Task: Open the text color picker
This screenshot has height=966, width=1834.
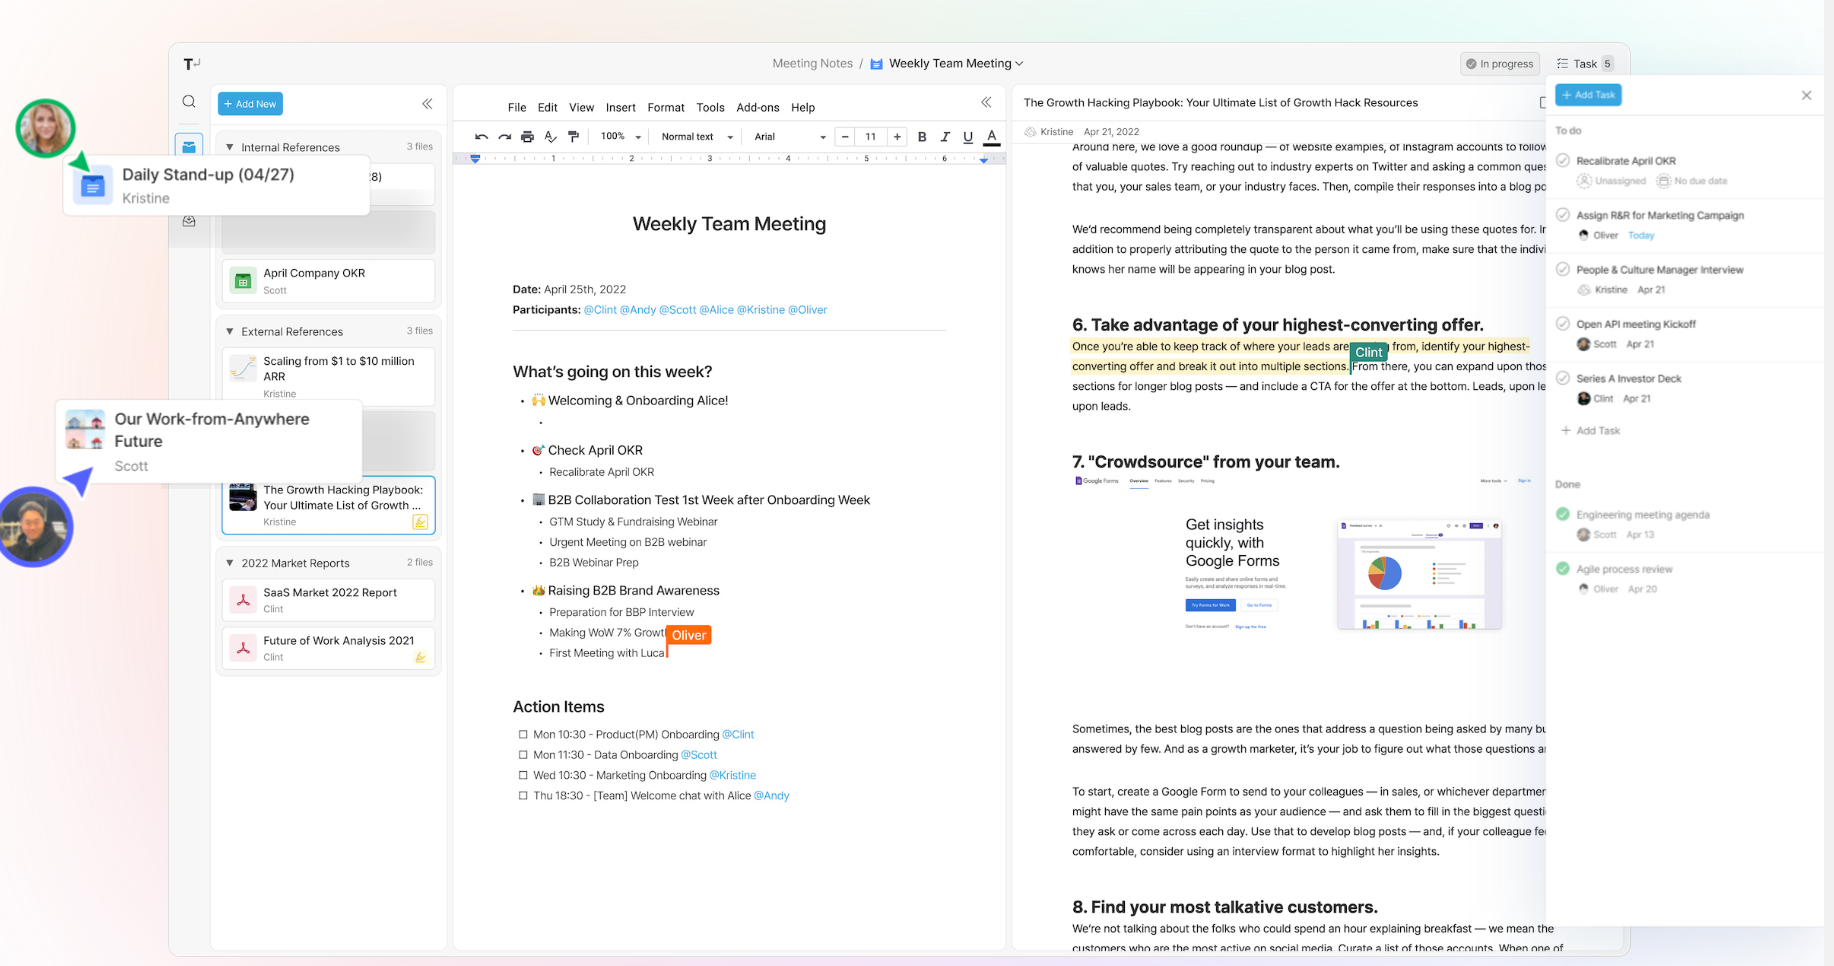Action: point(992,137)
